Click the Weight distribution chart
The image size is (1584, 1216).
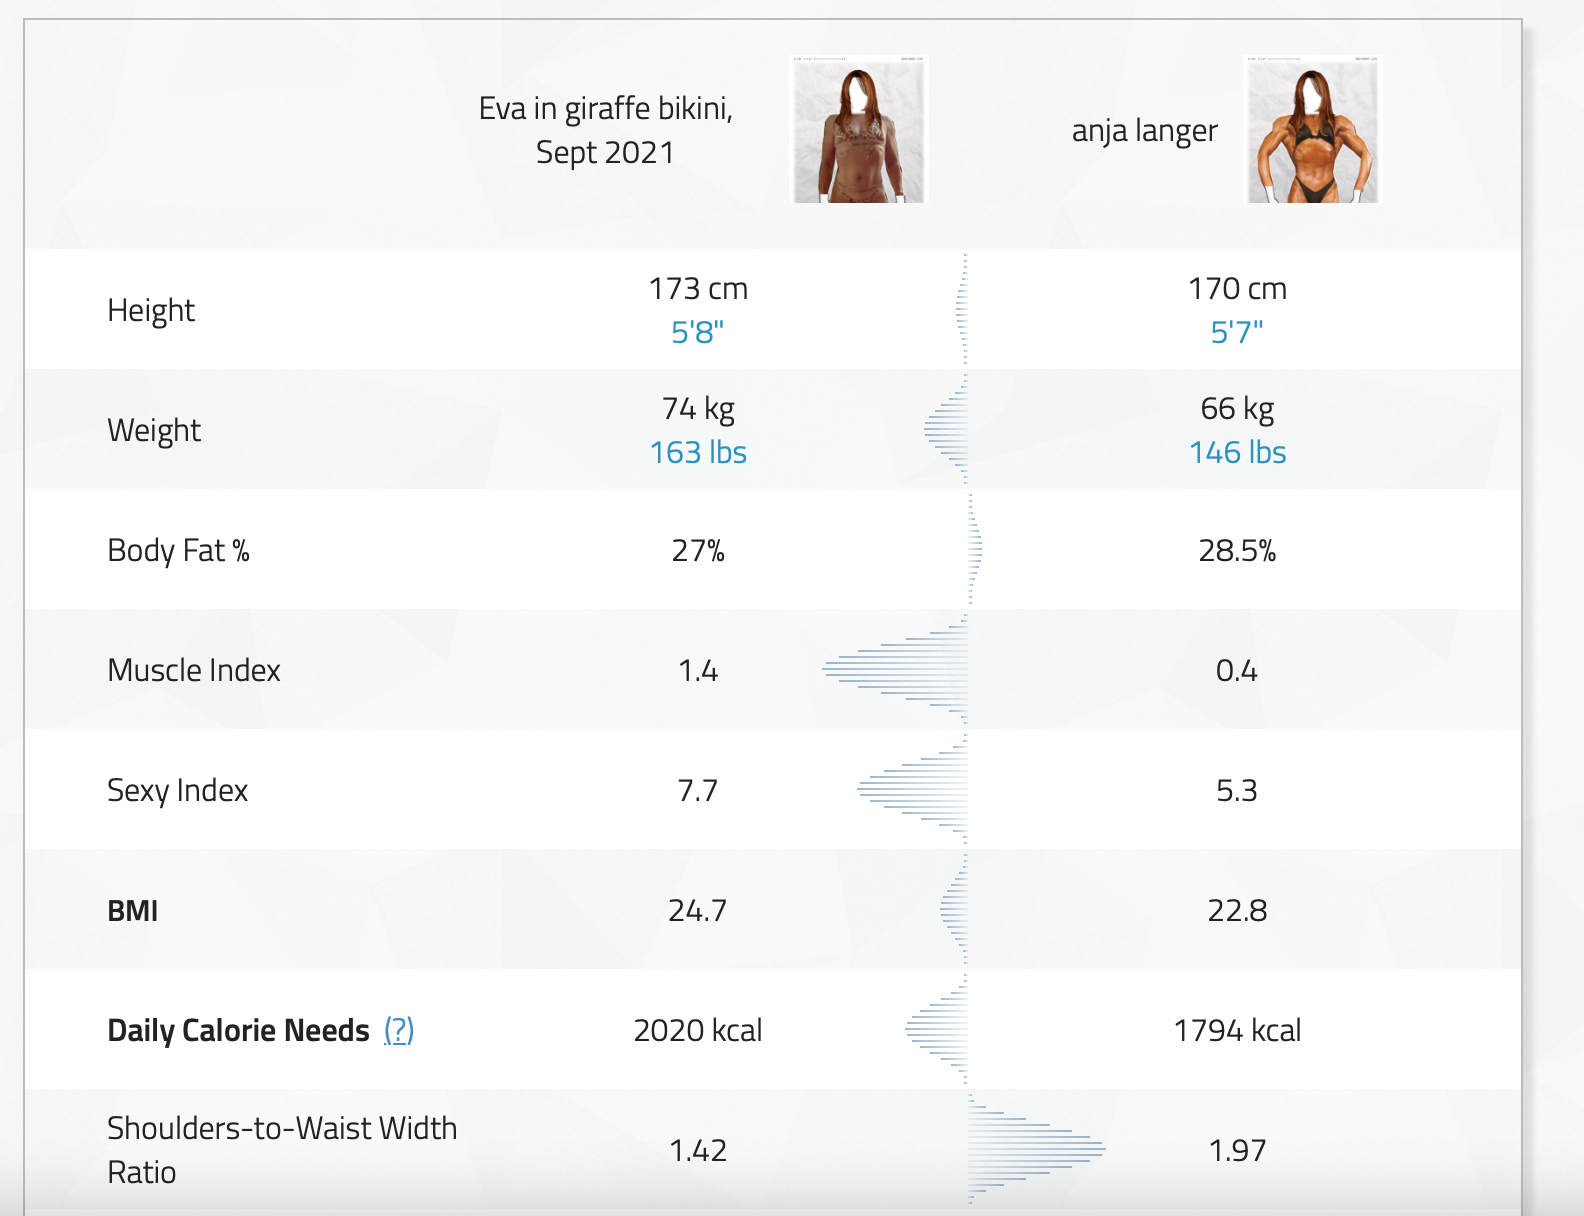click(x=948, y=430)
